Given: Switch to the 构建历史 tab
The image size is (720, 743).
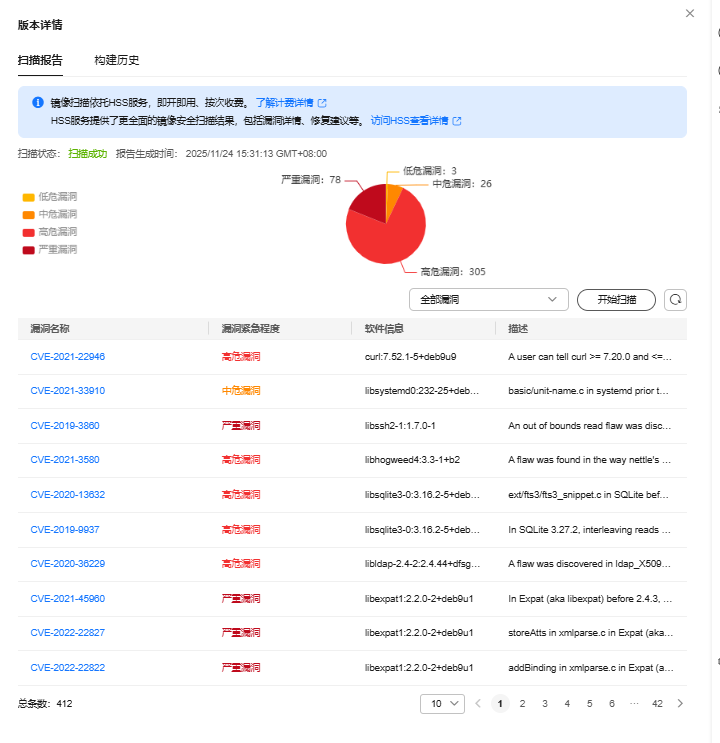Looking at the screenshot, I should coord(117,60).
